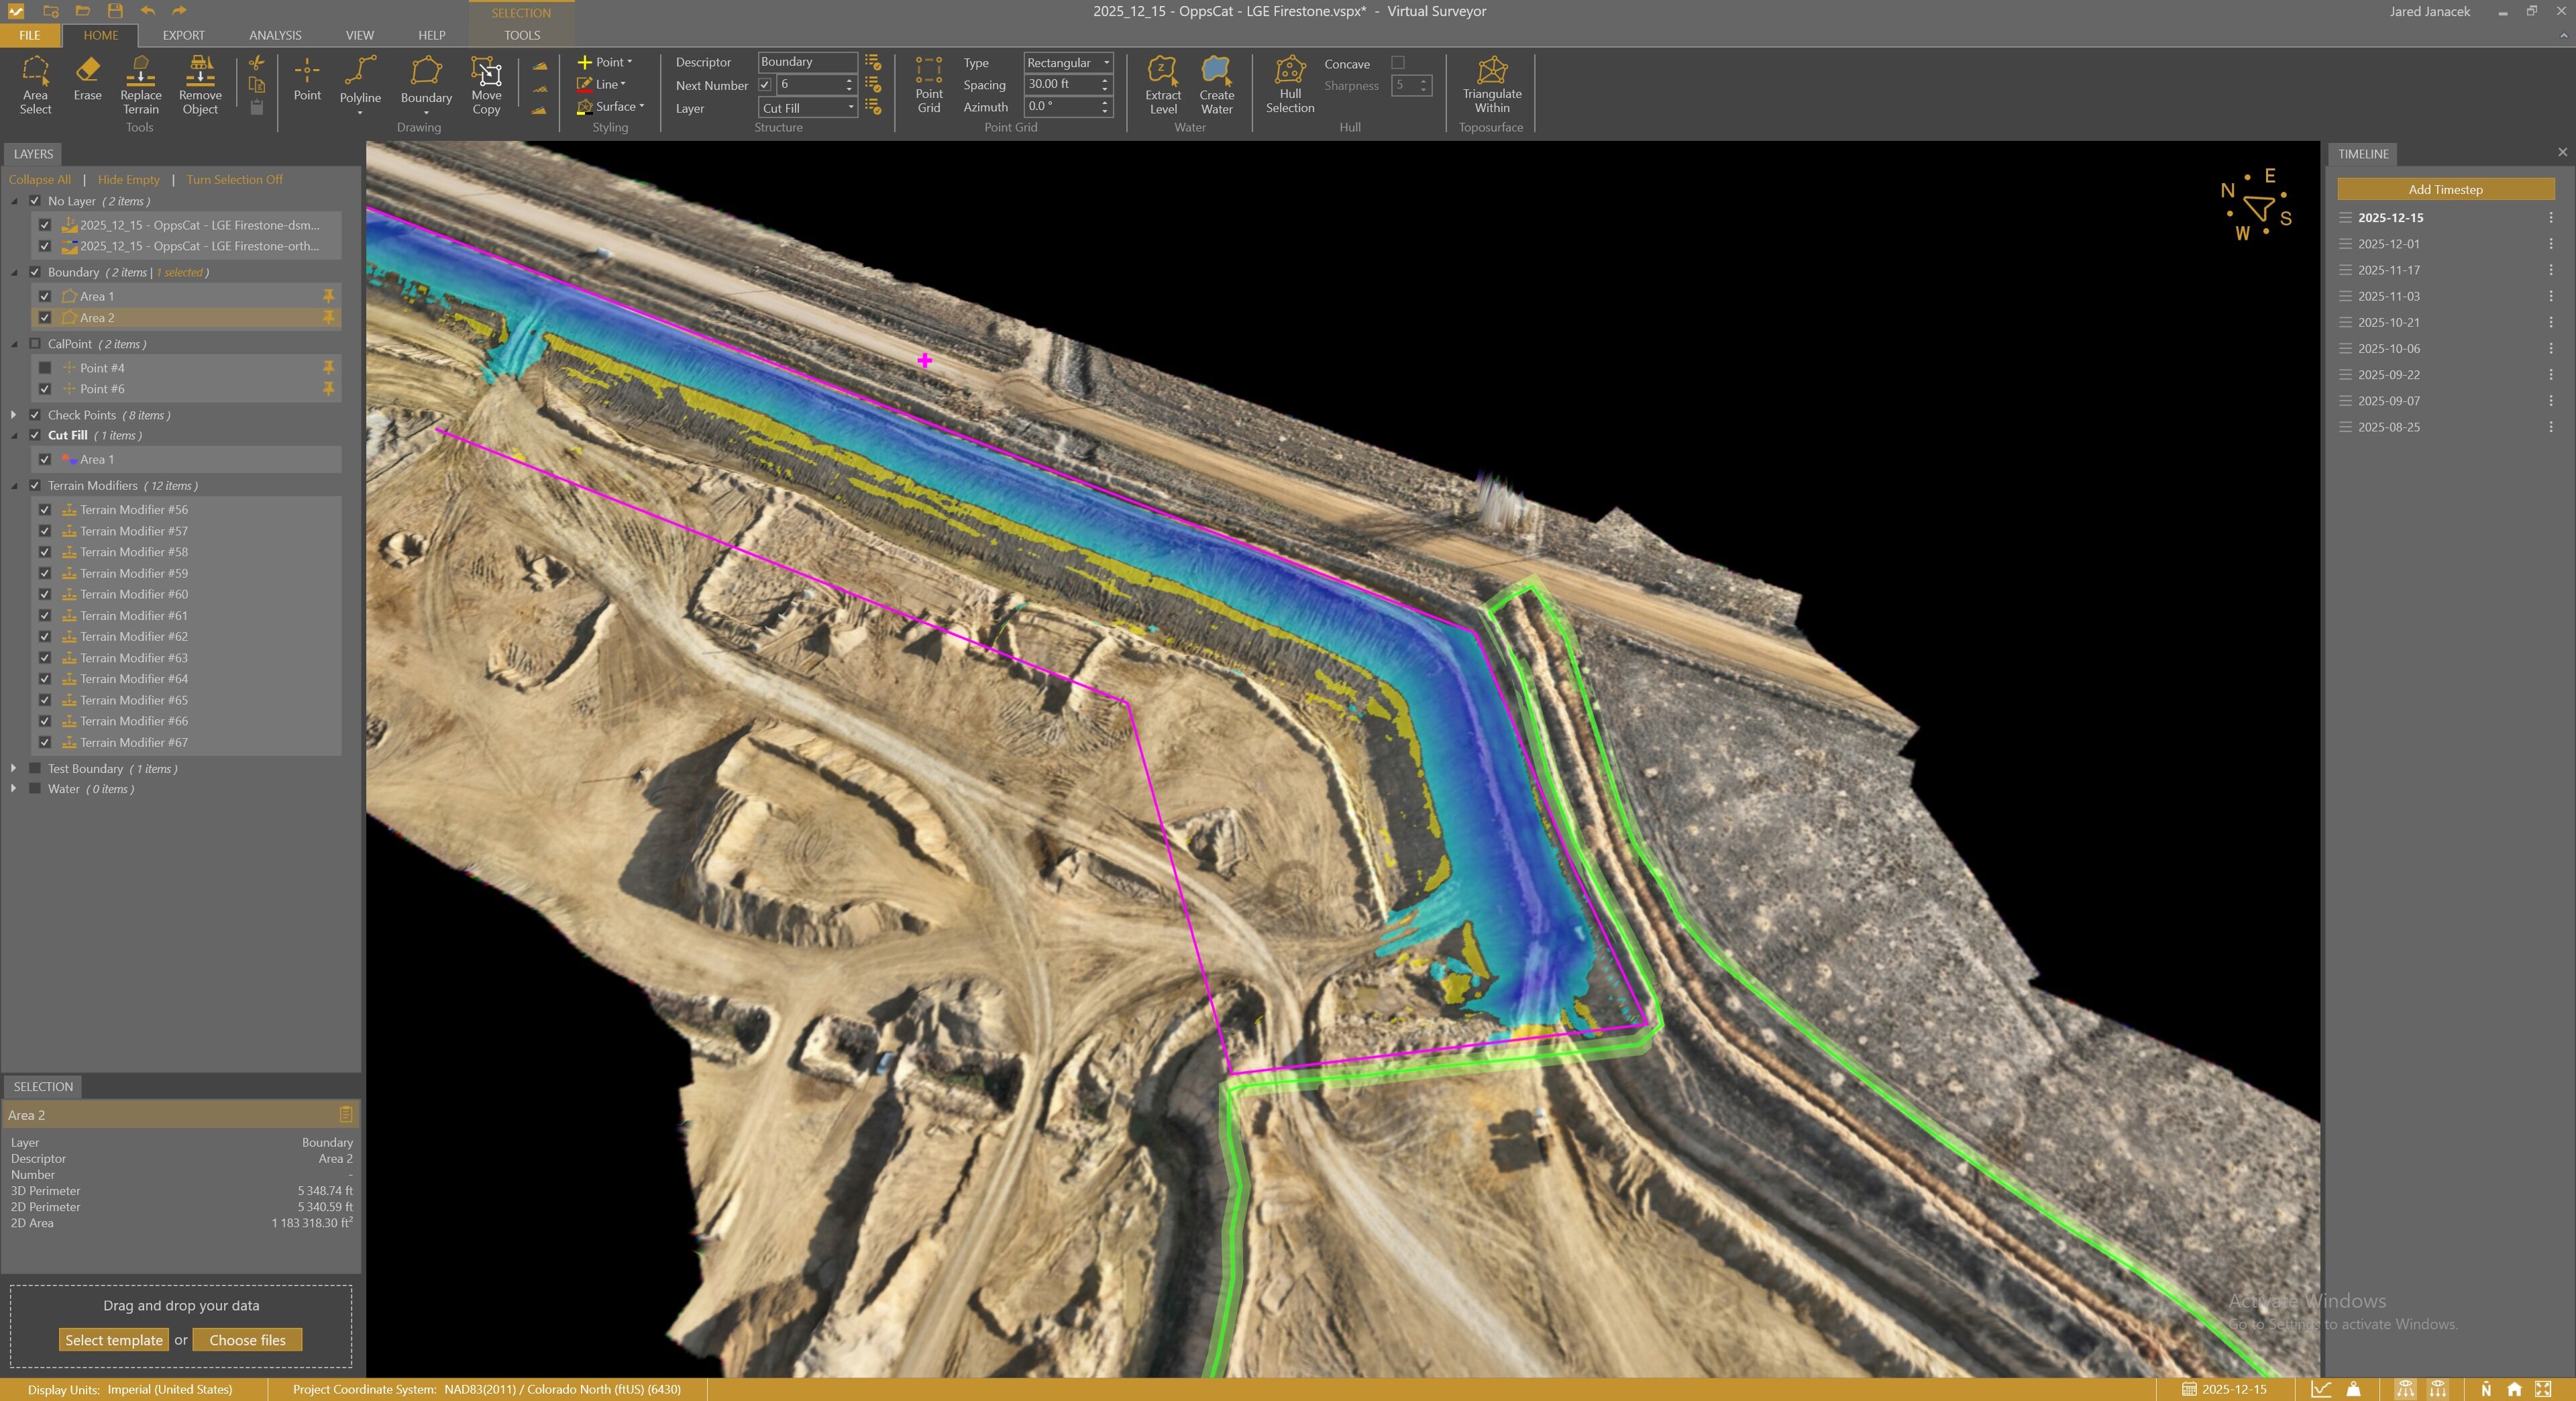Open the HELP ribbon tab
This screenshot has width=2576, height=1401.
432,35
